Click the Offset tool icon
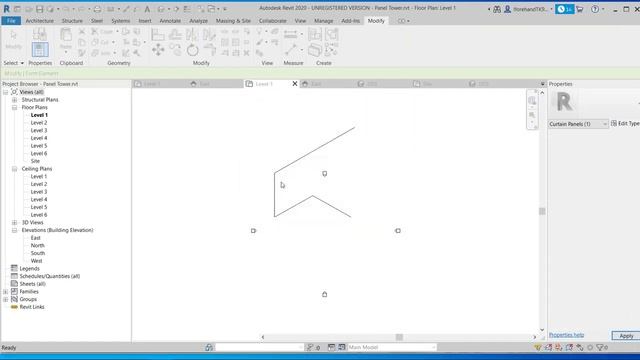The height and width of the screenshot is (360, 640). 176,35
